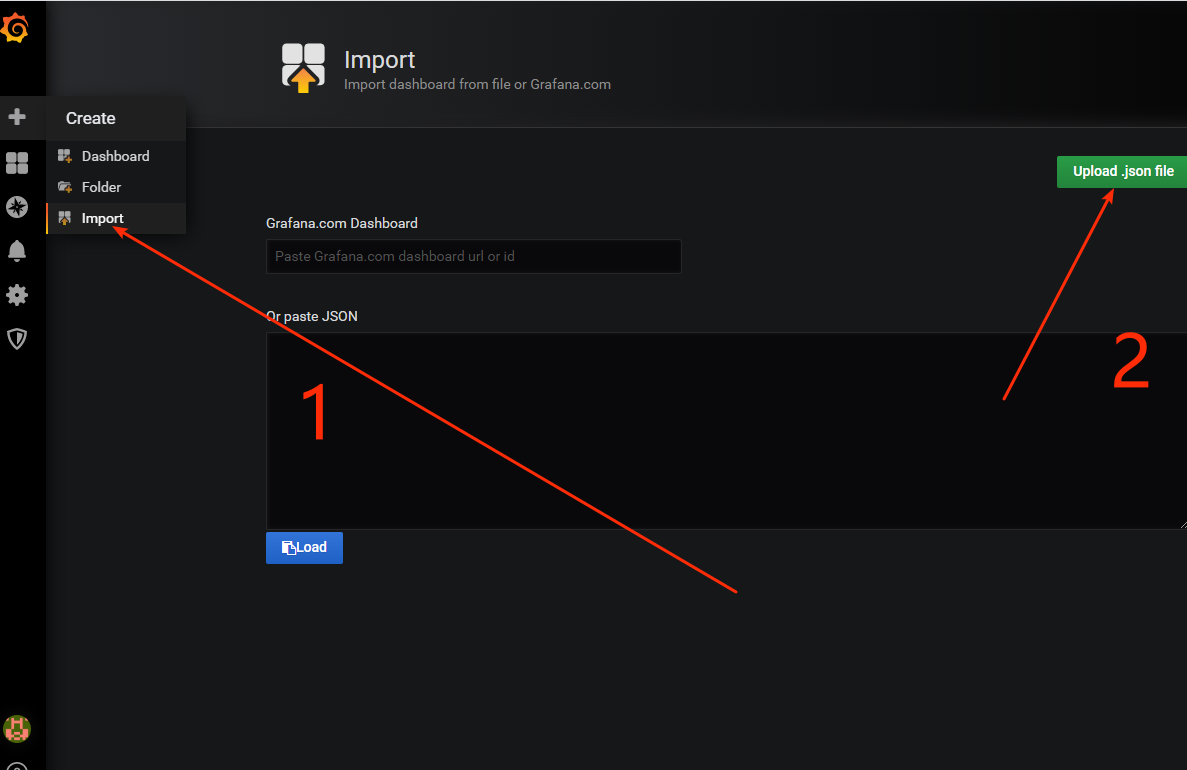Click the user avatar icon in sidebar
This screenshot has height=770, width=1187.
(17, 729)
